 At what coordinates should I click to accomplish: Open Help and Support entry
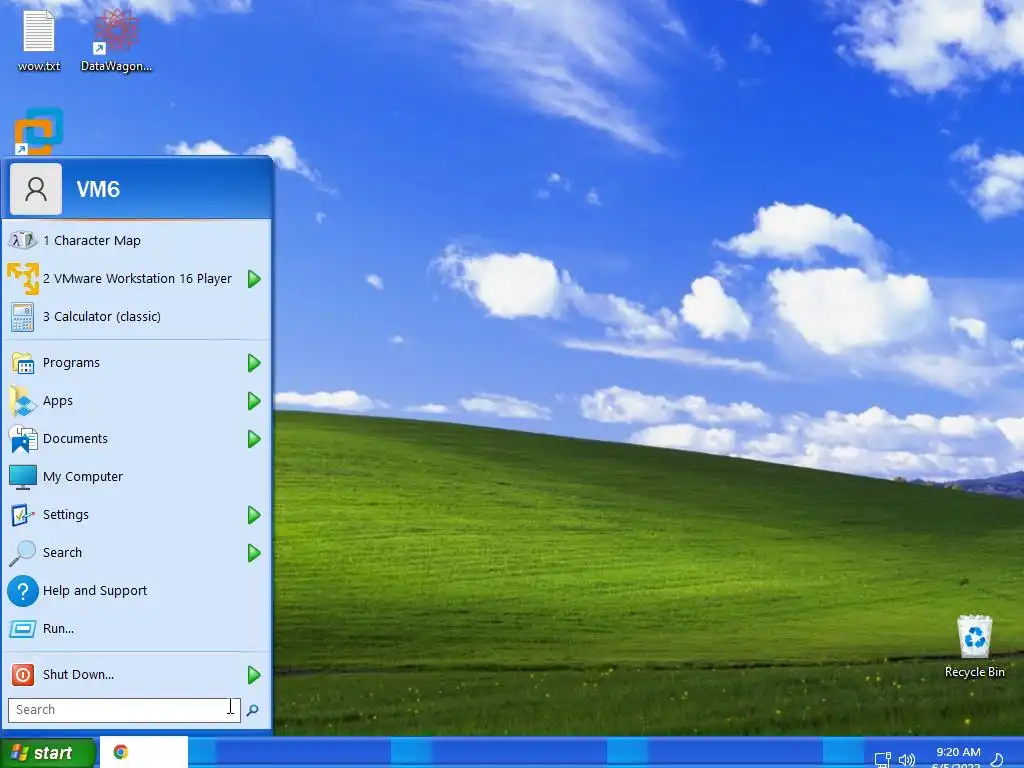[x=137, y=591]
